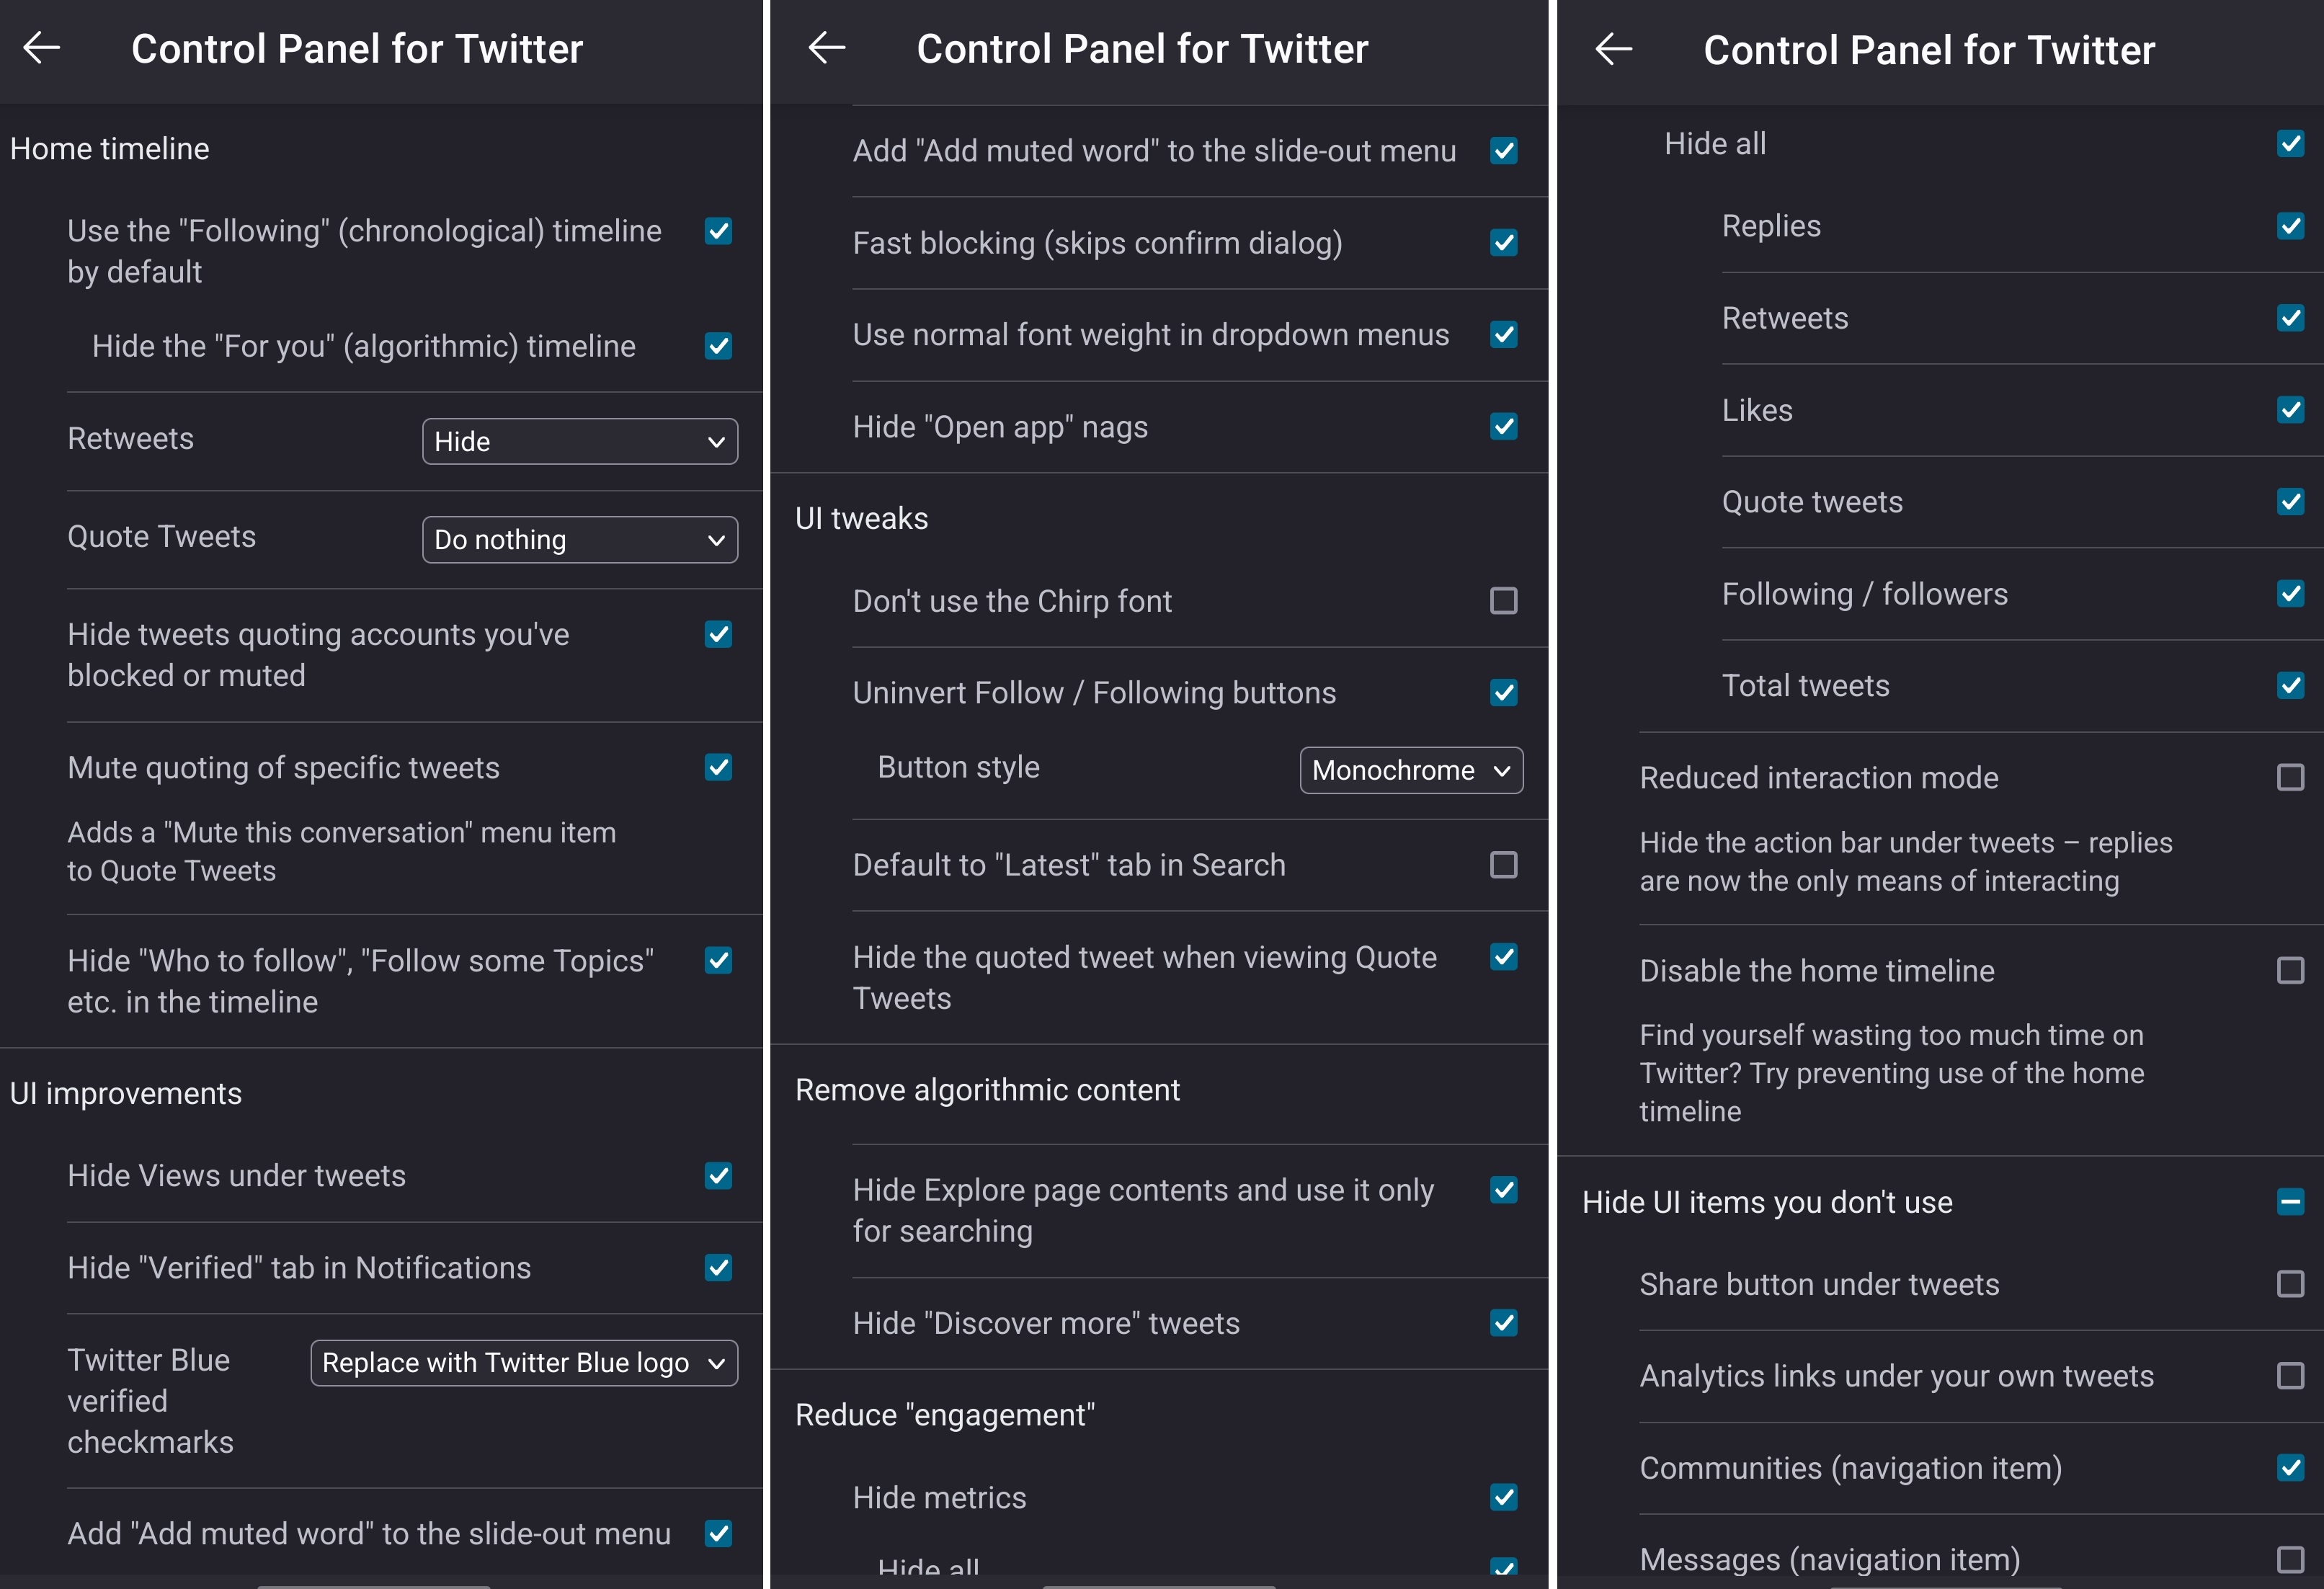Toggle 'Hide the For you algorithmic timeline'
Screen dimensions: 2324x1589
point(718,346)
